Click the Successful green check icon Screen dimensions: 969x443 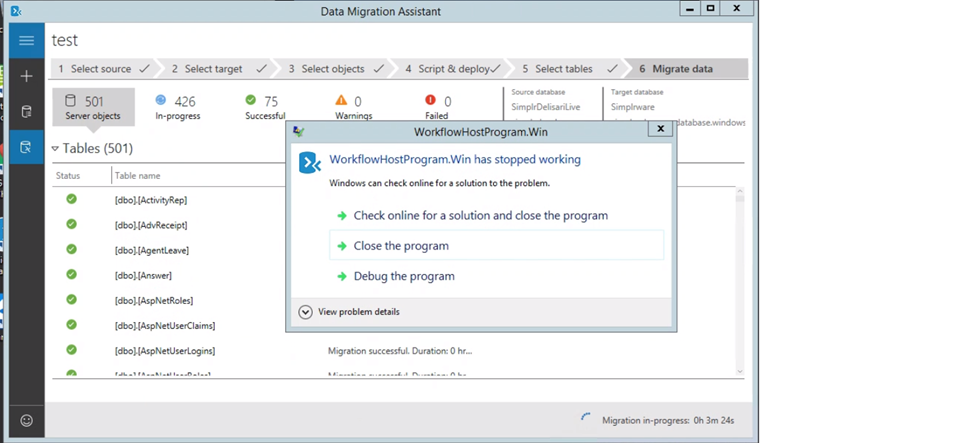250,100
